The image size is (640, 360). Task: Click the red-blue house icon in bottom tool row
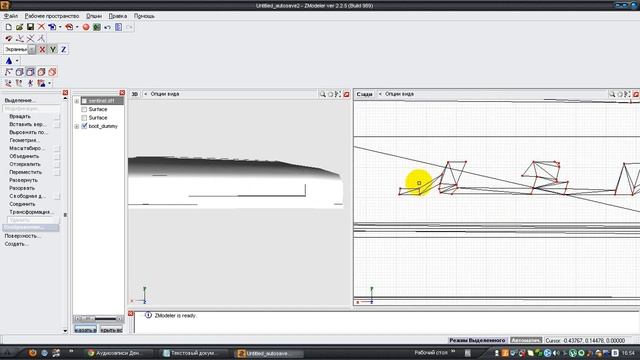[x=41, y=83]
